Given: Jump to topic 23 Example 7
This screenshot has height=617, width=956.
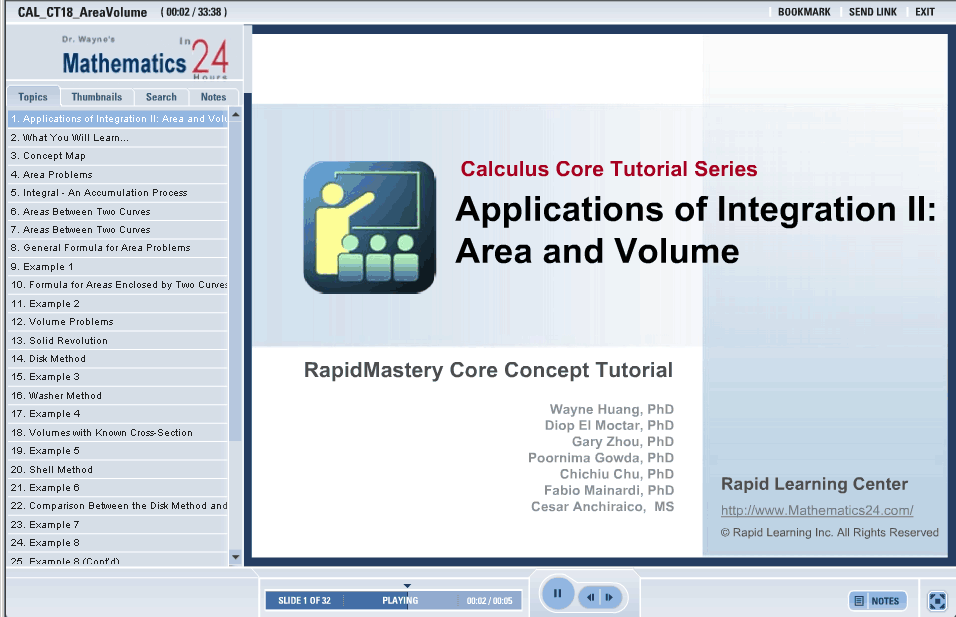Looking at the screenshot, I should tap(118, 524).
